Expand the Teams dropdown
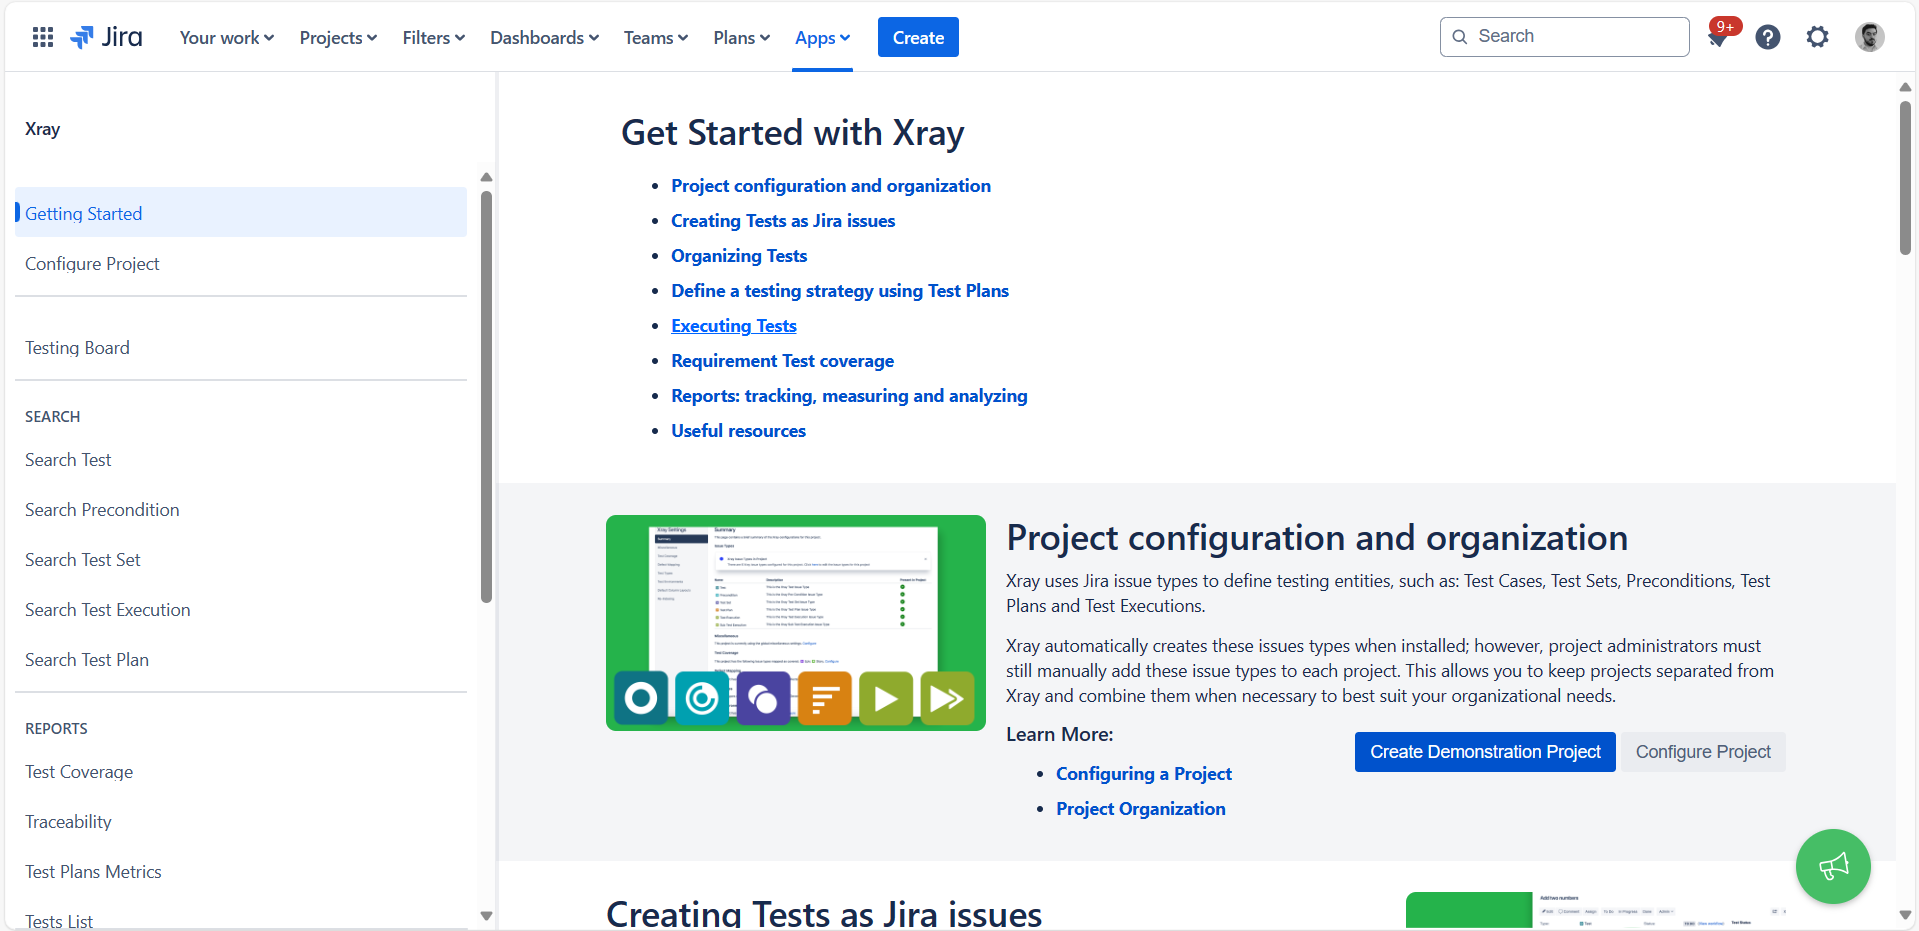Viewport: 1919px width, 931px height. [656, 37]
